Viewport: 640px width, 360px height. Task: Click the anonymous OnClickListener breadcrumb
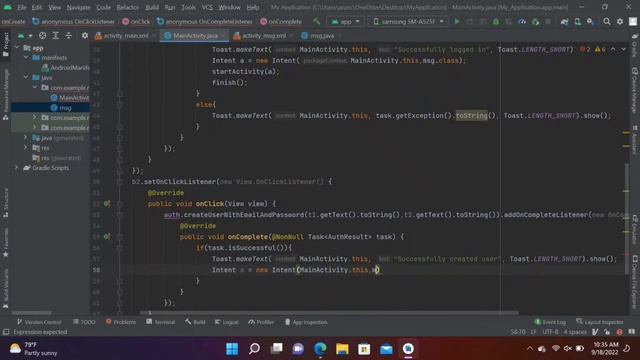[x=73, y=22]
